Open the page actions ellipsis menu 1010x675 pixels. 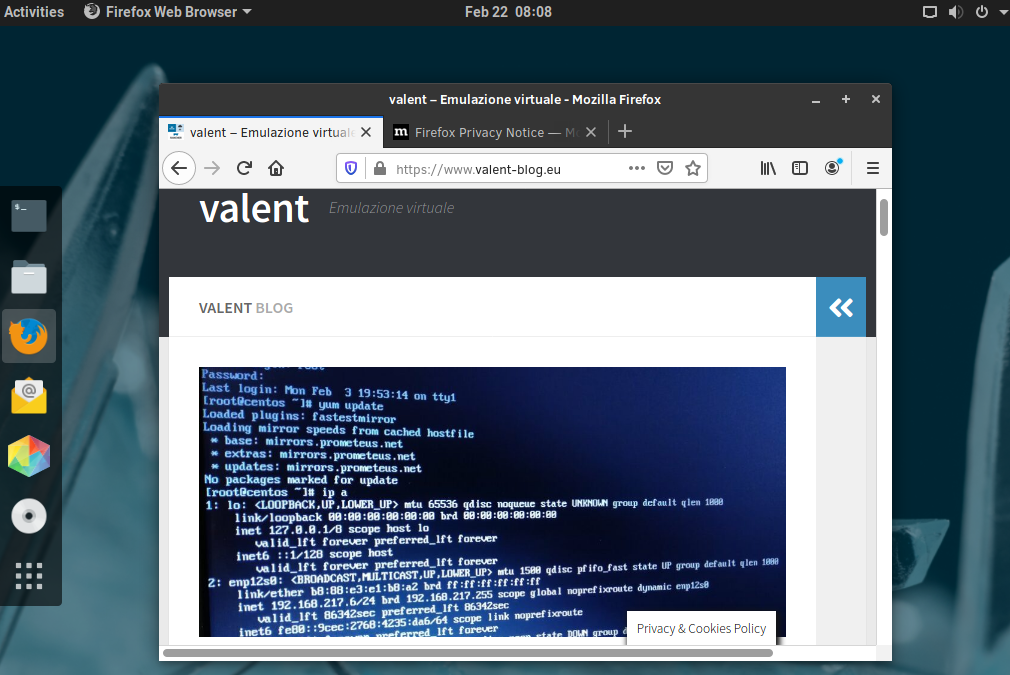[x=636, y=167]
